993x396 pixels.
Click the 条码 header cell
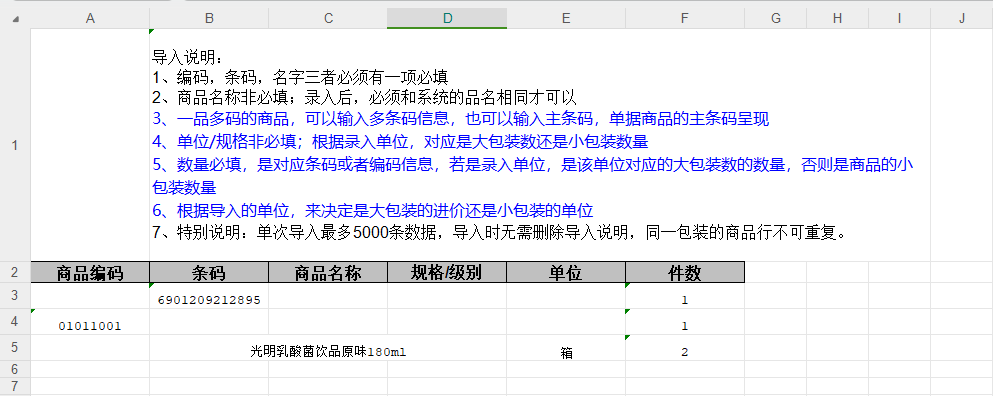click(x=209, y=272)
